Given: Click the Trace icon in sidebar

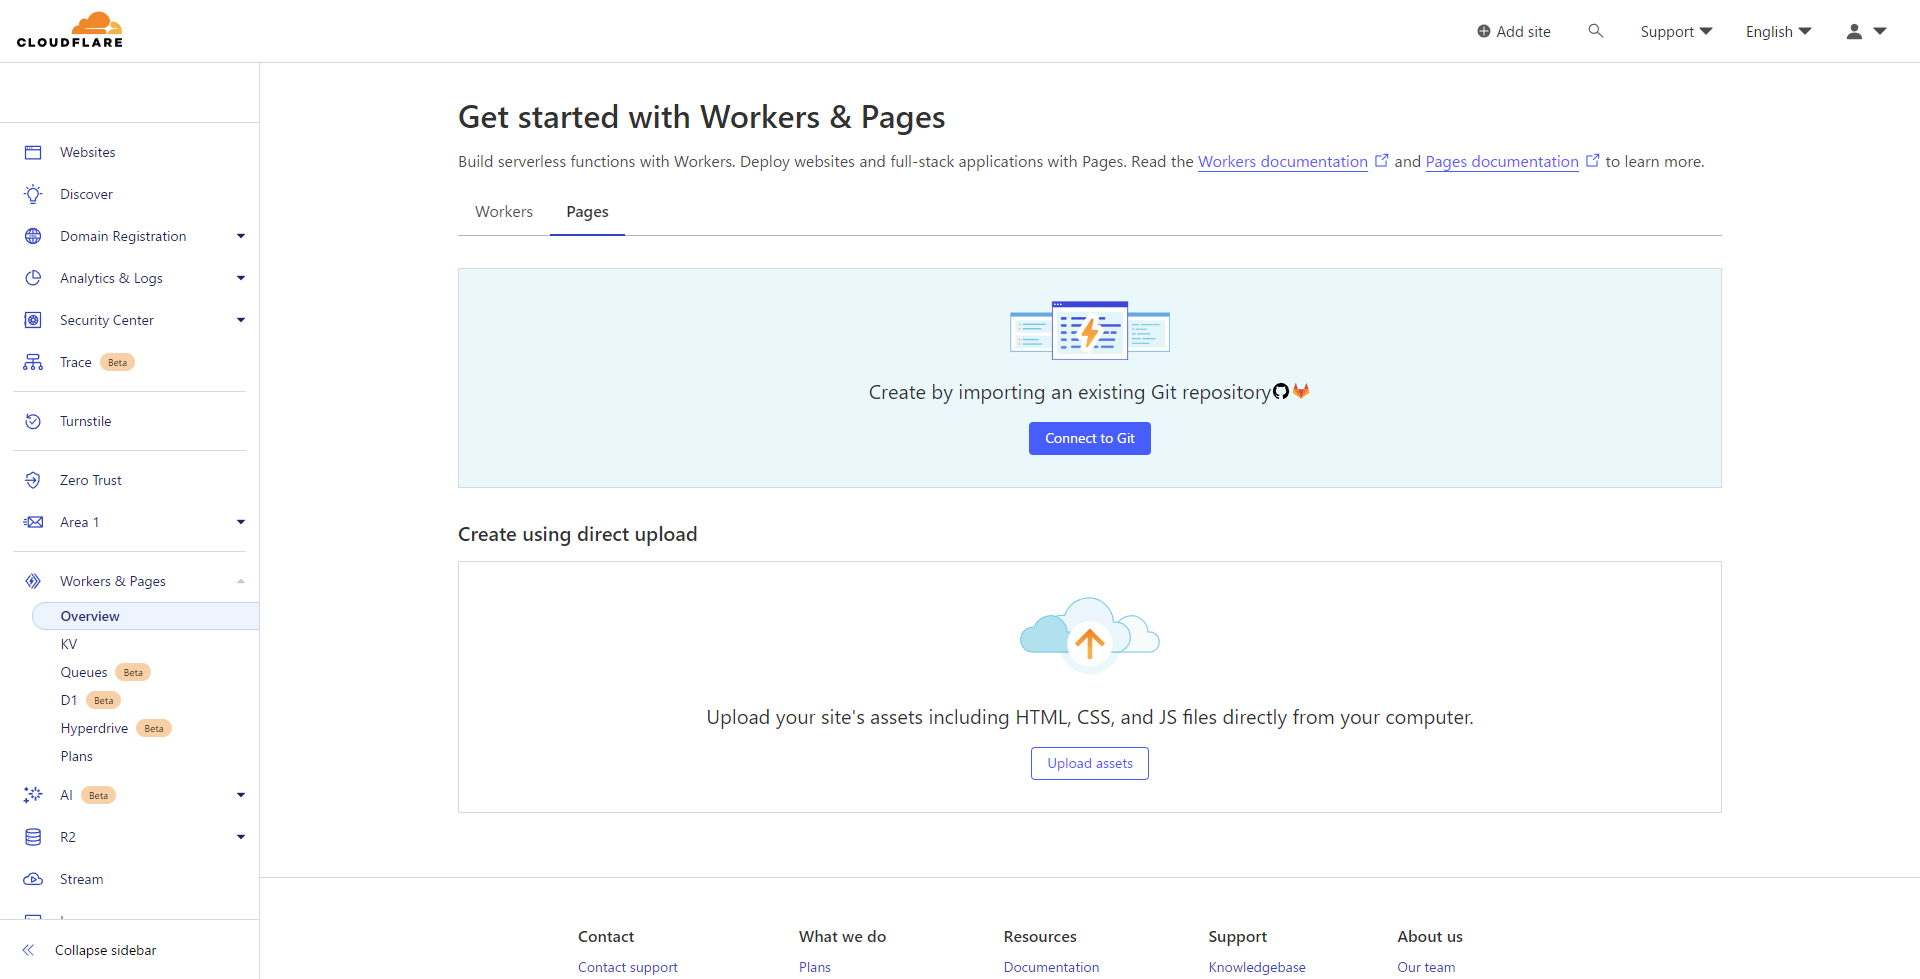Looking at the screenshot, I should [33, 361].
